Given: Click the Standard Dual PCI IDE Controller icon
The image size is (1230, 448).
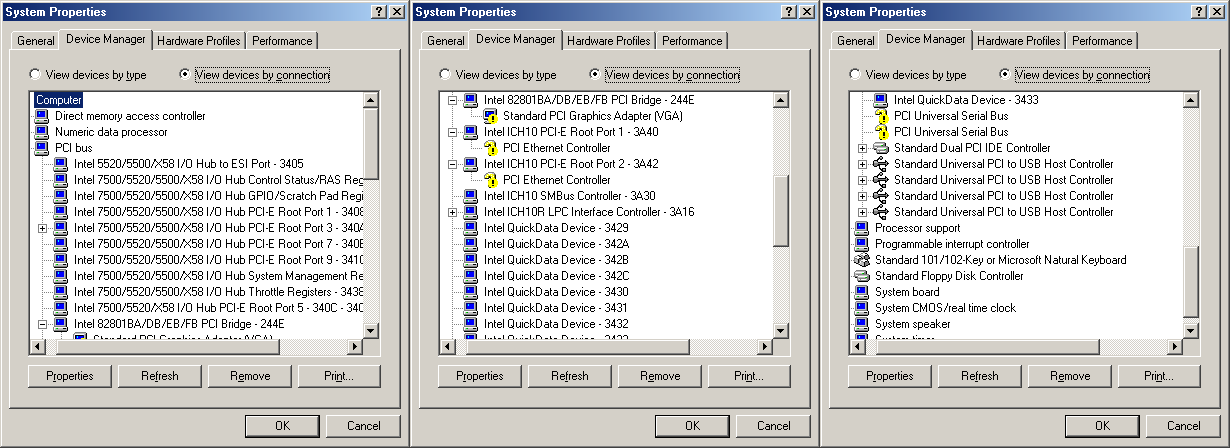Looking at the screenshot, I should coord(881,148).
